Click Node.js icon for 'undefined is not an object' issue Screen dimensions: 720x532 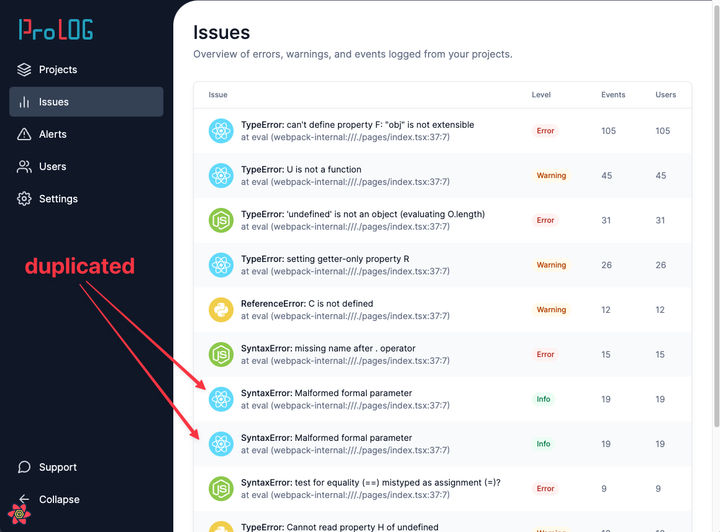(220, 220)
